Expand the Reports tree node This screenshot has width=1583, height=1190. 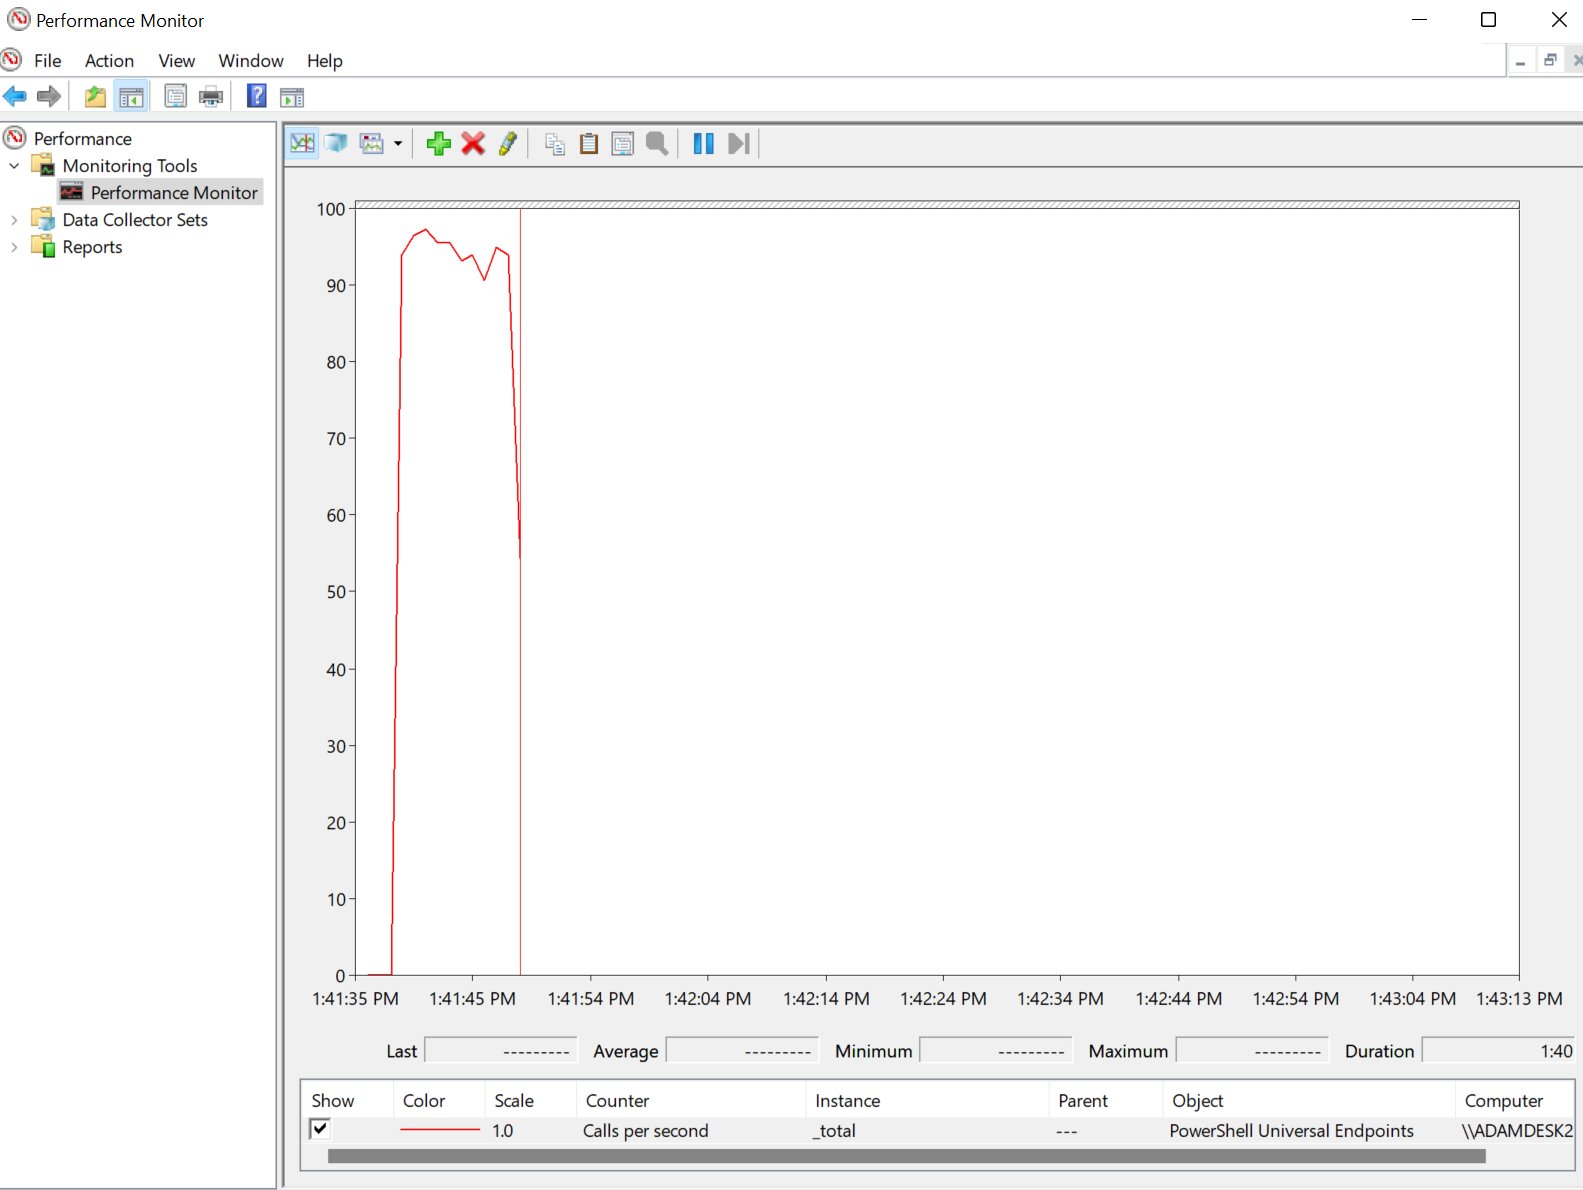14,247
